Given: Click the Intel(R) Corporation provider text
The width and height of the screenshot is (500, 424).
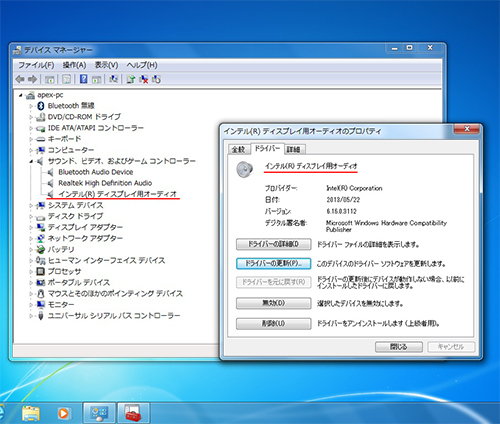Looking at the screenshot, I should pyautogui.click(x=354, y=188).
